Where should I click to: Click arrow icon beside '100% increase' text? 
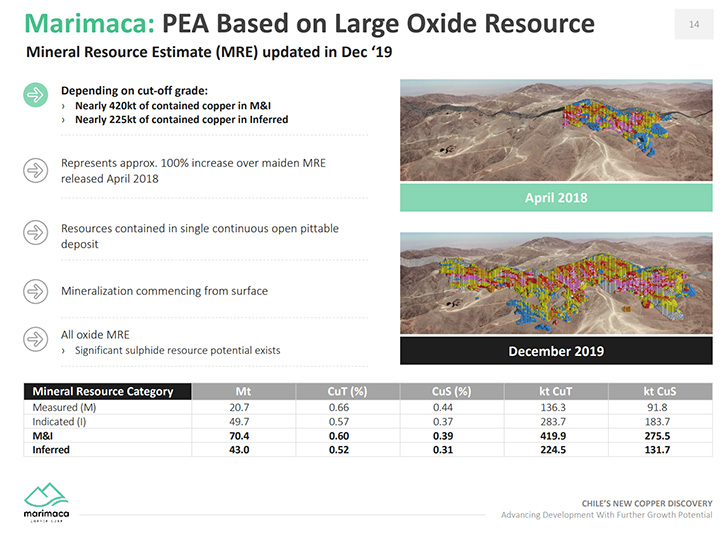[36, 170]
